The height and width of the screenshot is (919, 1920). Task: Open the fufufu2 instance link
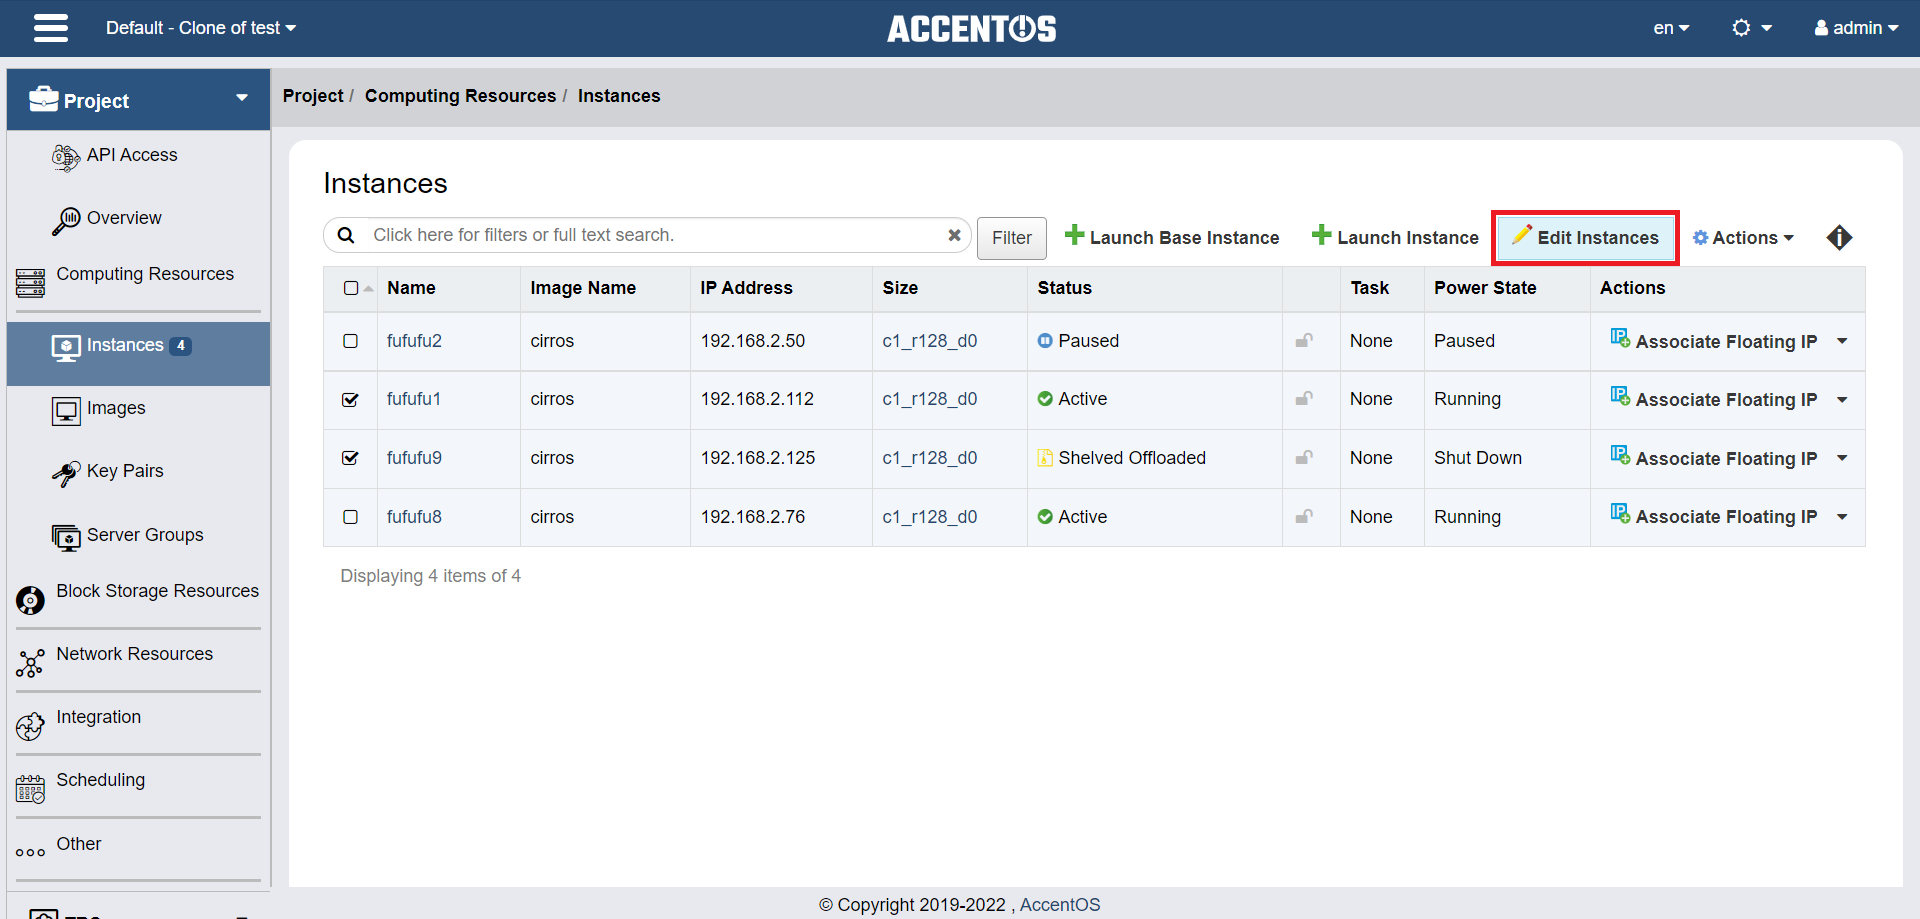414,341
